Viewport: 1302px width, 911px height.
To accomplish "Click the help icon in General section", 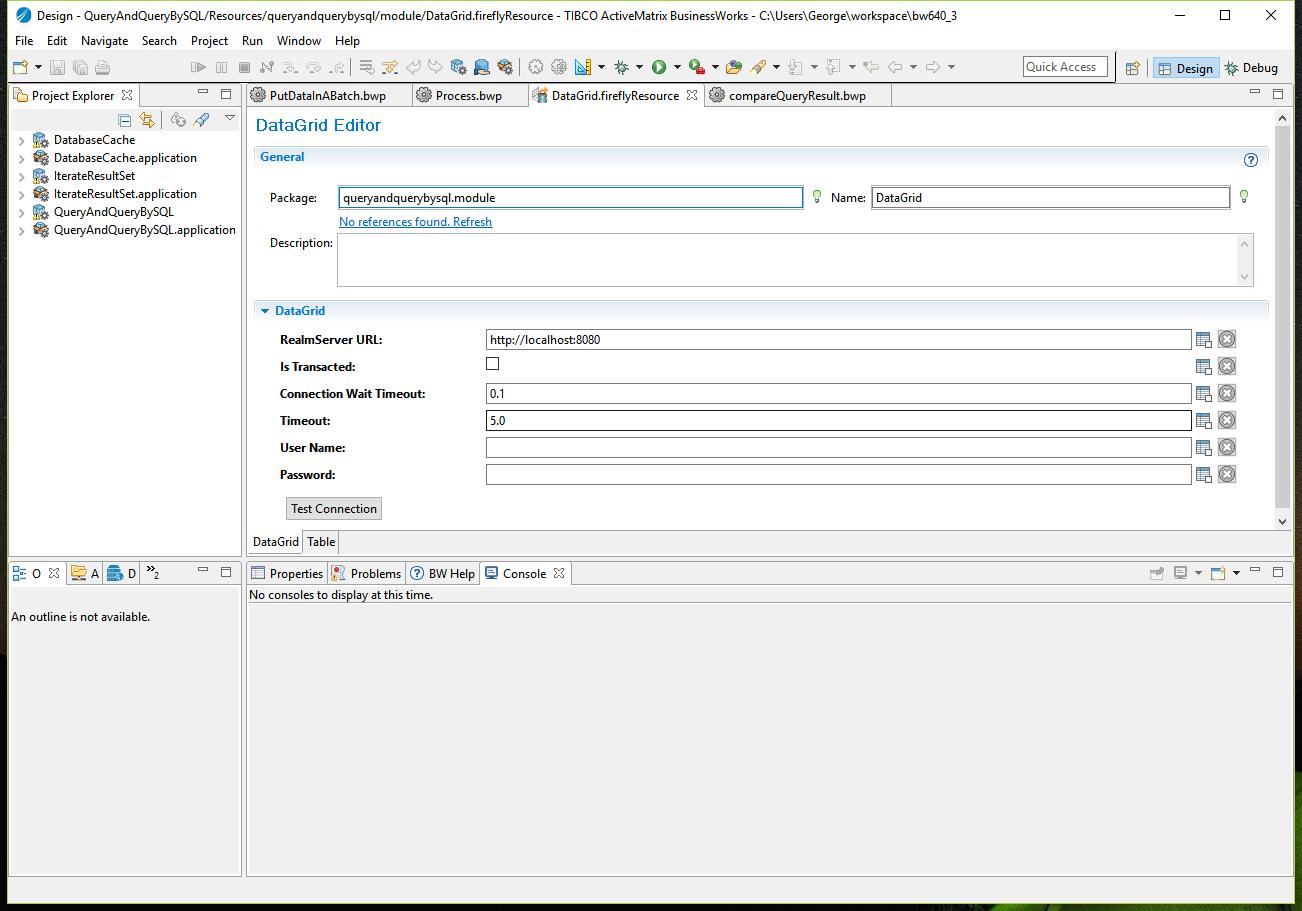I will (x=1250, y=160).
